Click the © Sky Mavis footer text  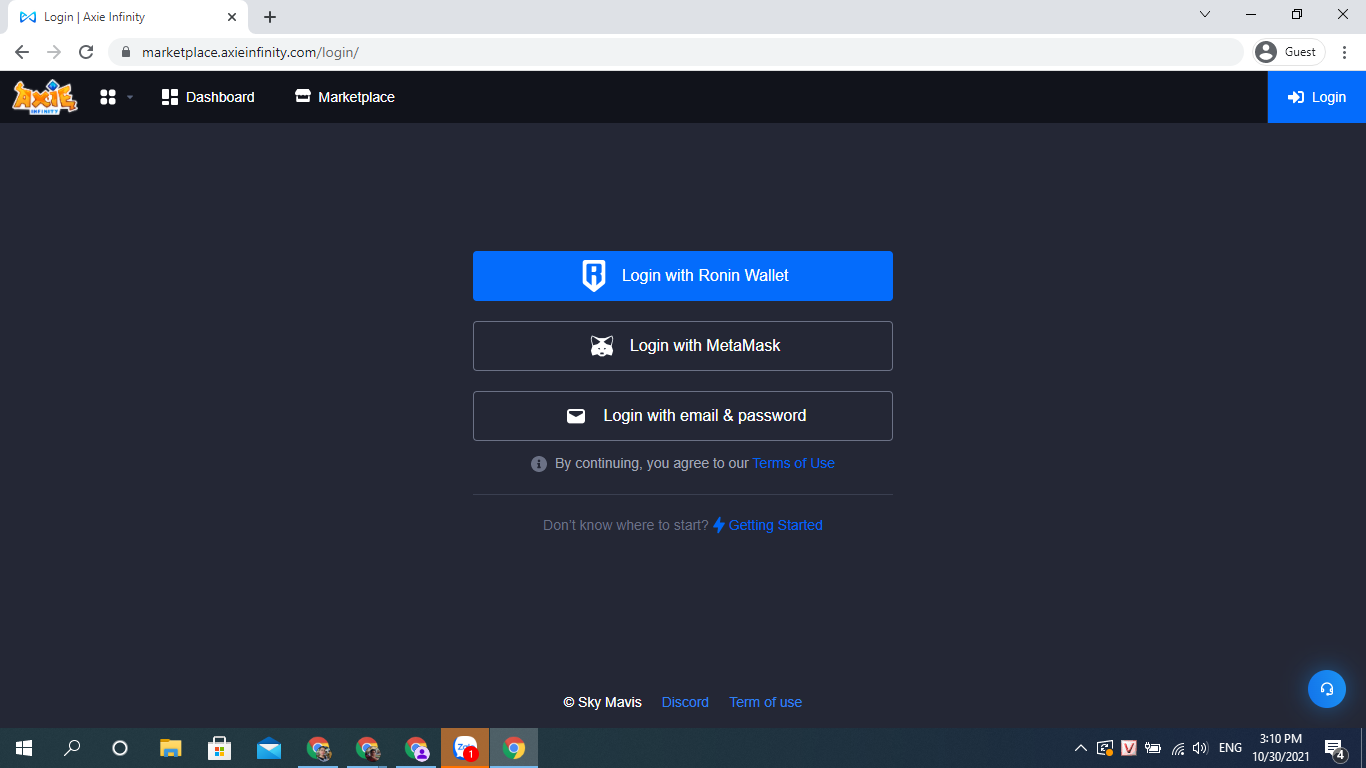603,702
